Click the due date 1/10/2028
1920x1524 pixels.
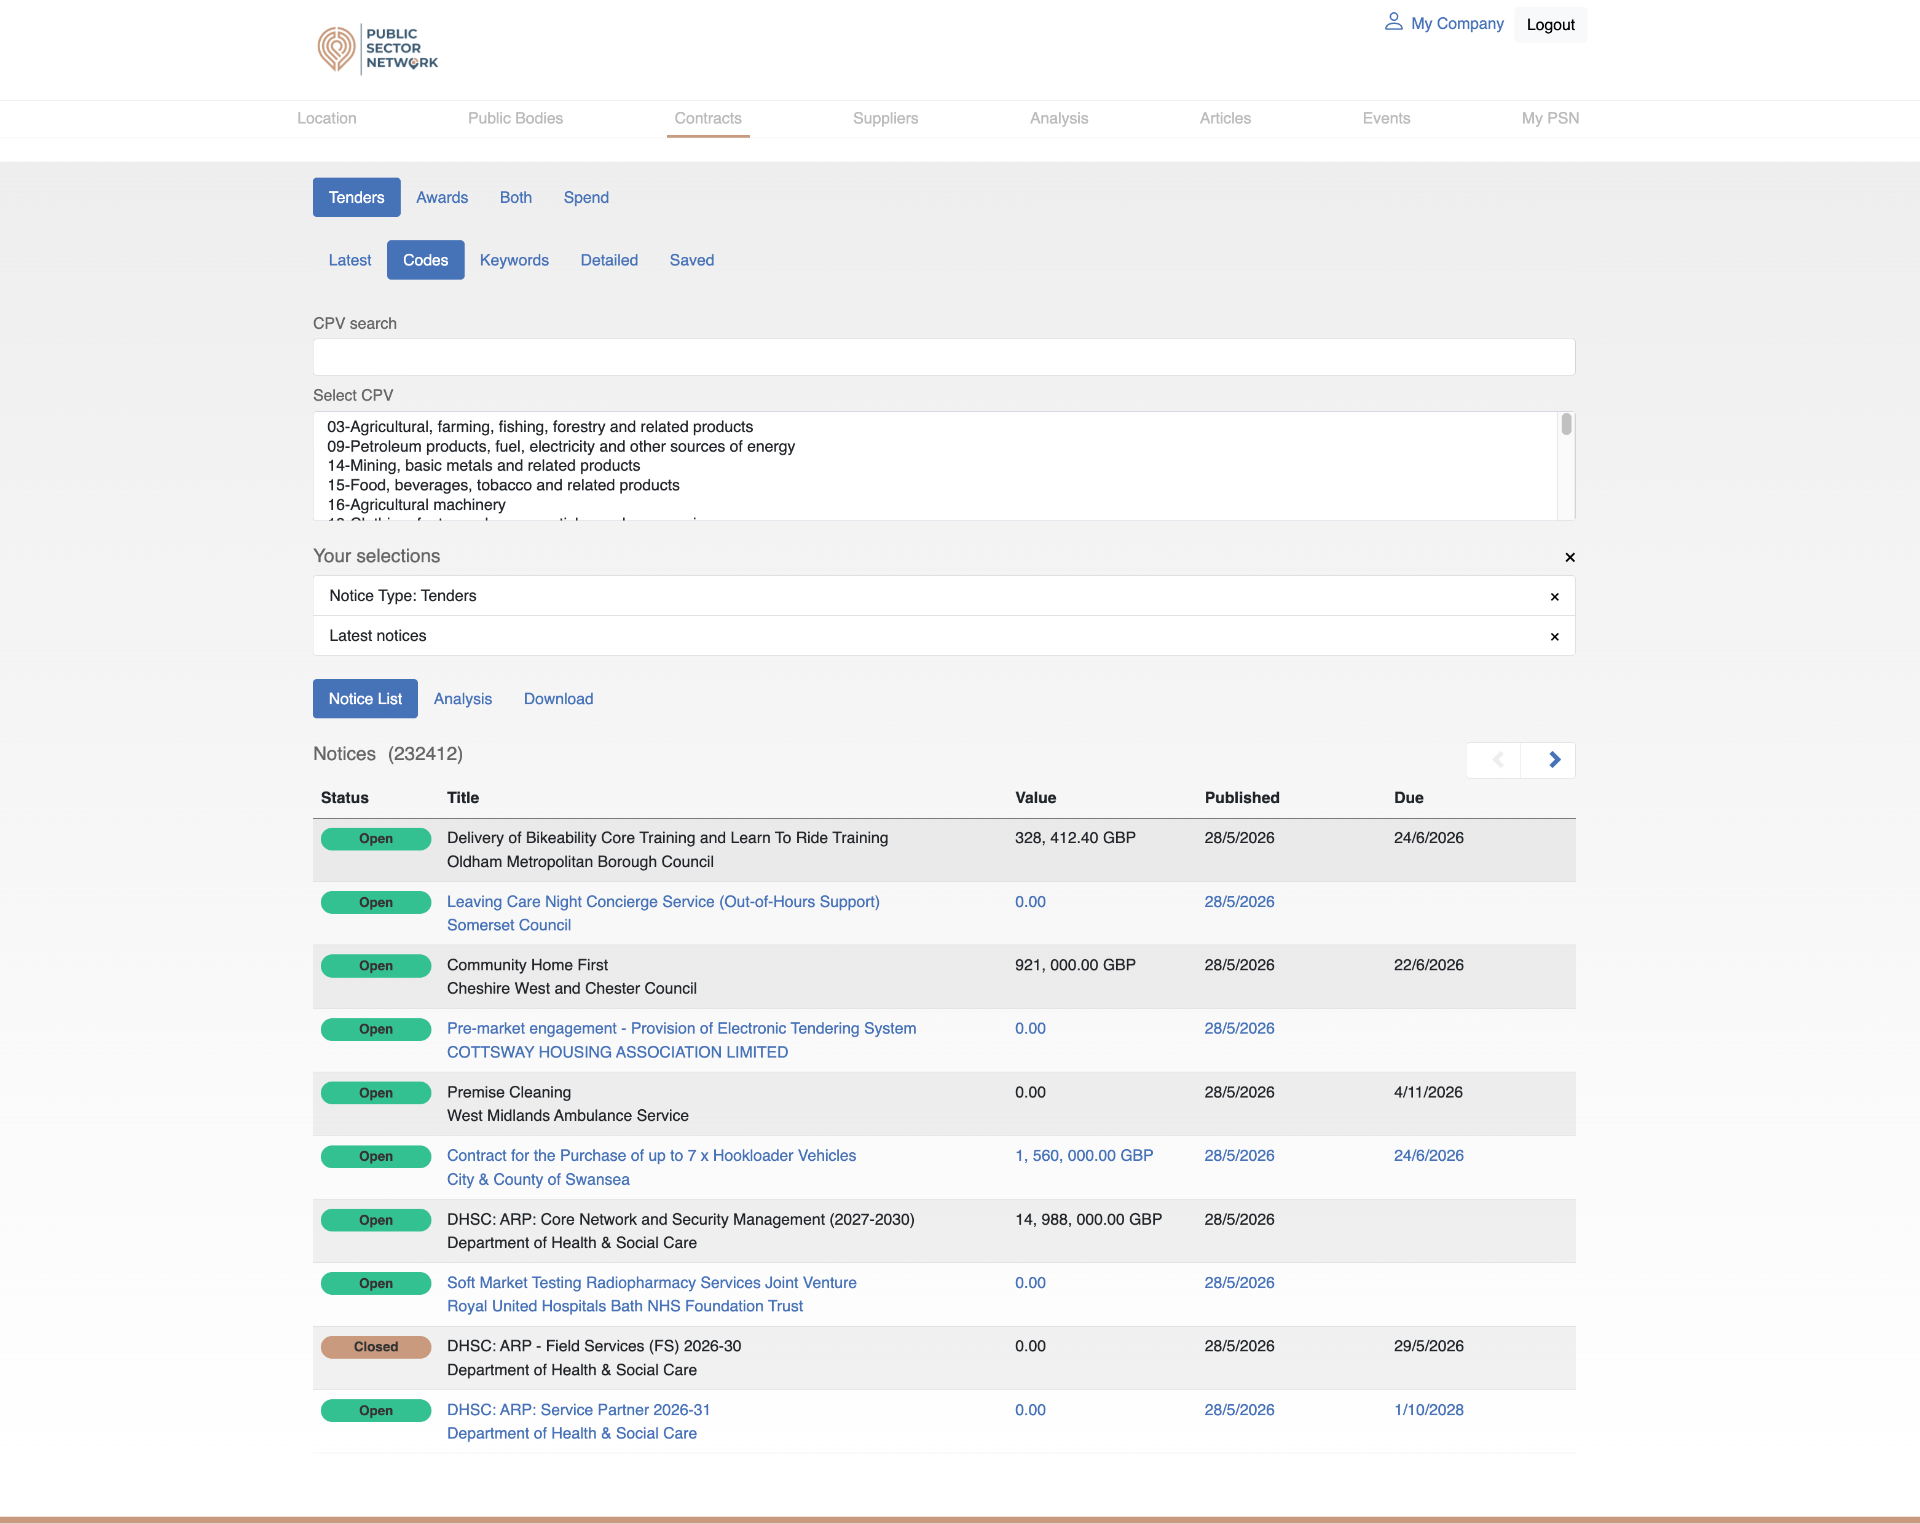click(x=1429, y=1410)
